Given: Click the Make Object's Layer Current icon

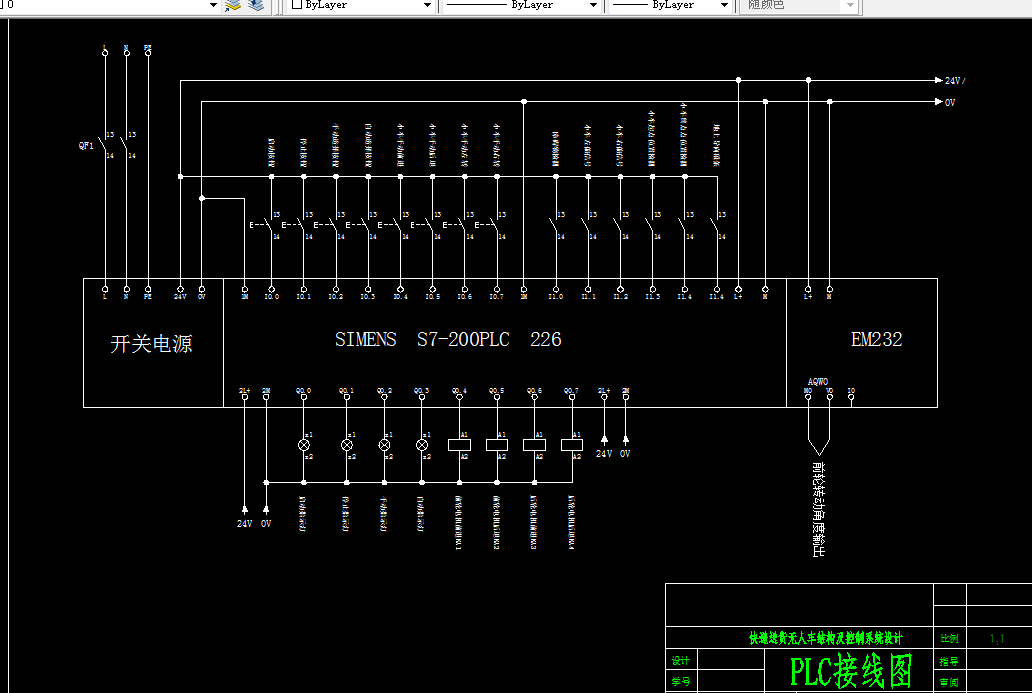Looking at the screenshot, I should click(x=233, y=5).
